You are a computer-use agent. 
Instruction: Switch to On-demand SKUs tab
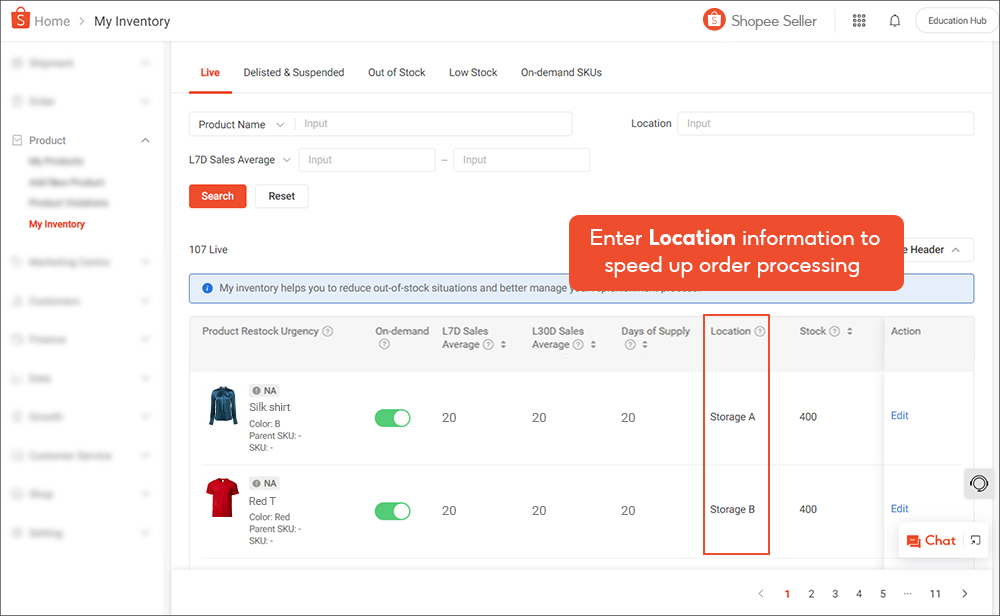(561, 73)
